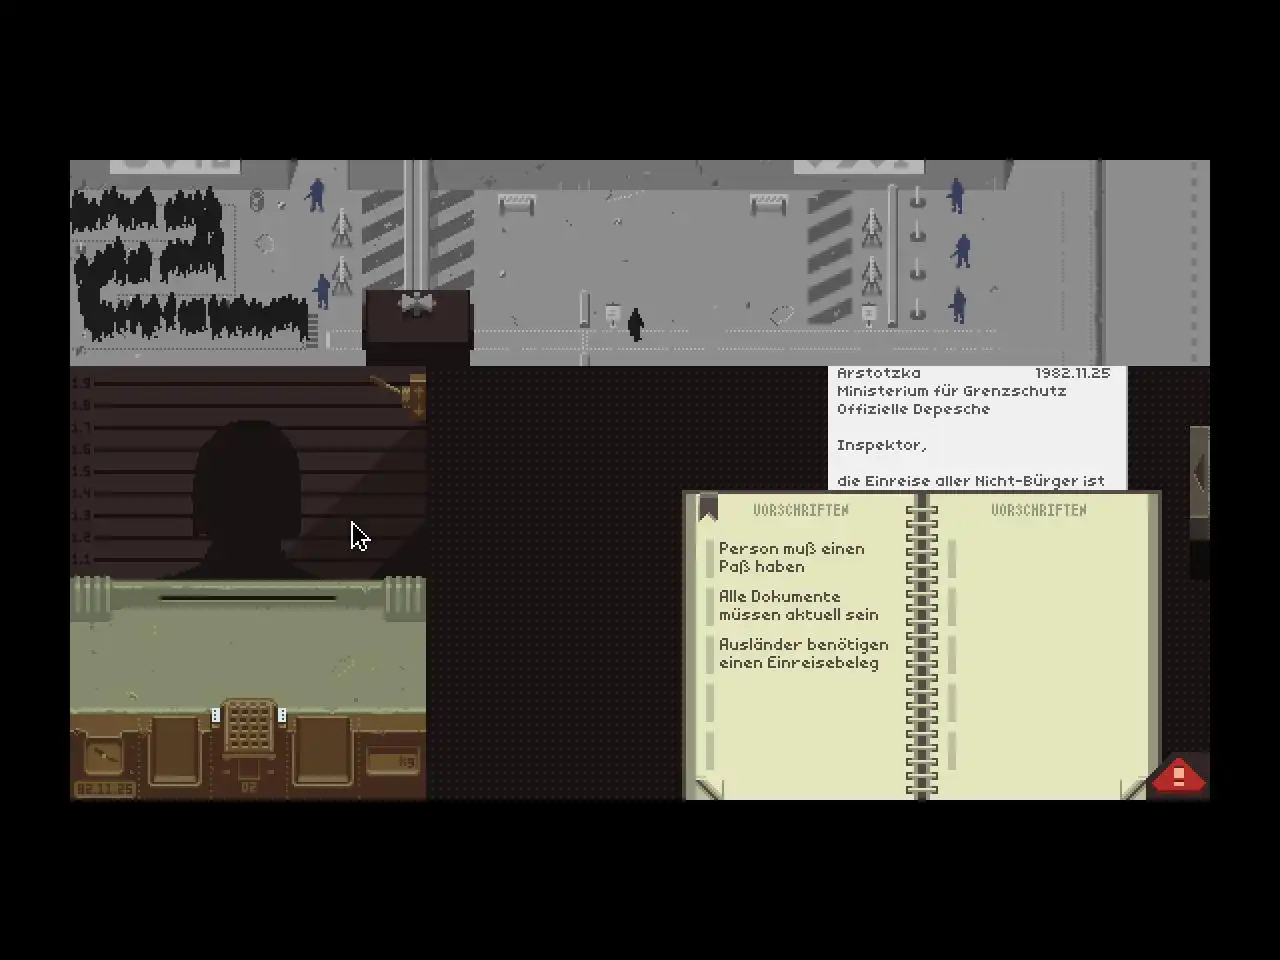Click the right counter tray
Image resolution: width=1280 pixels, height=960 pixels.
(322, 749)
